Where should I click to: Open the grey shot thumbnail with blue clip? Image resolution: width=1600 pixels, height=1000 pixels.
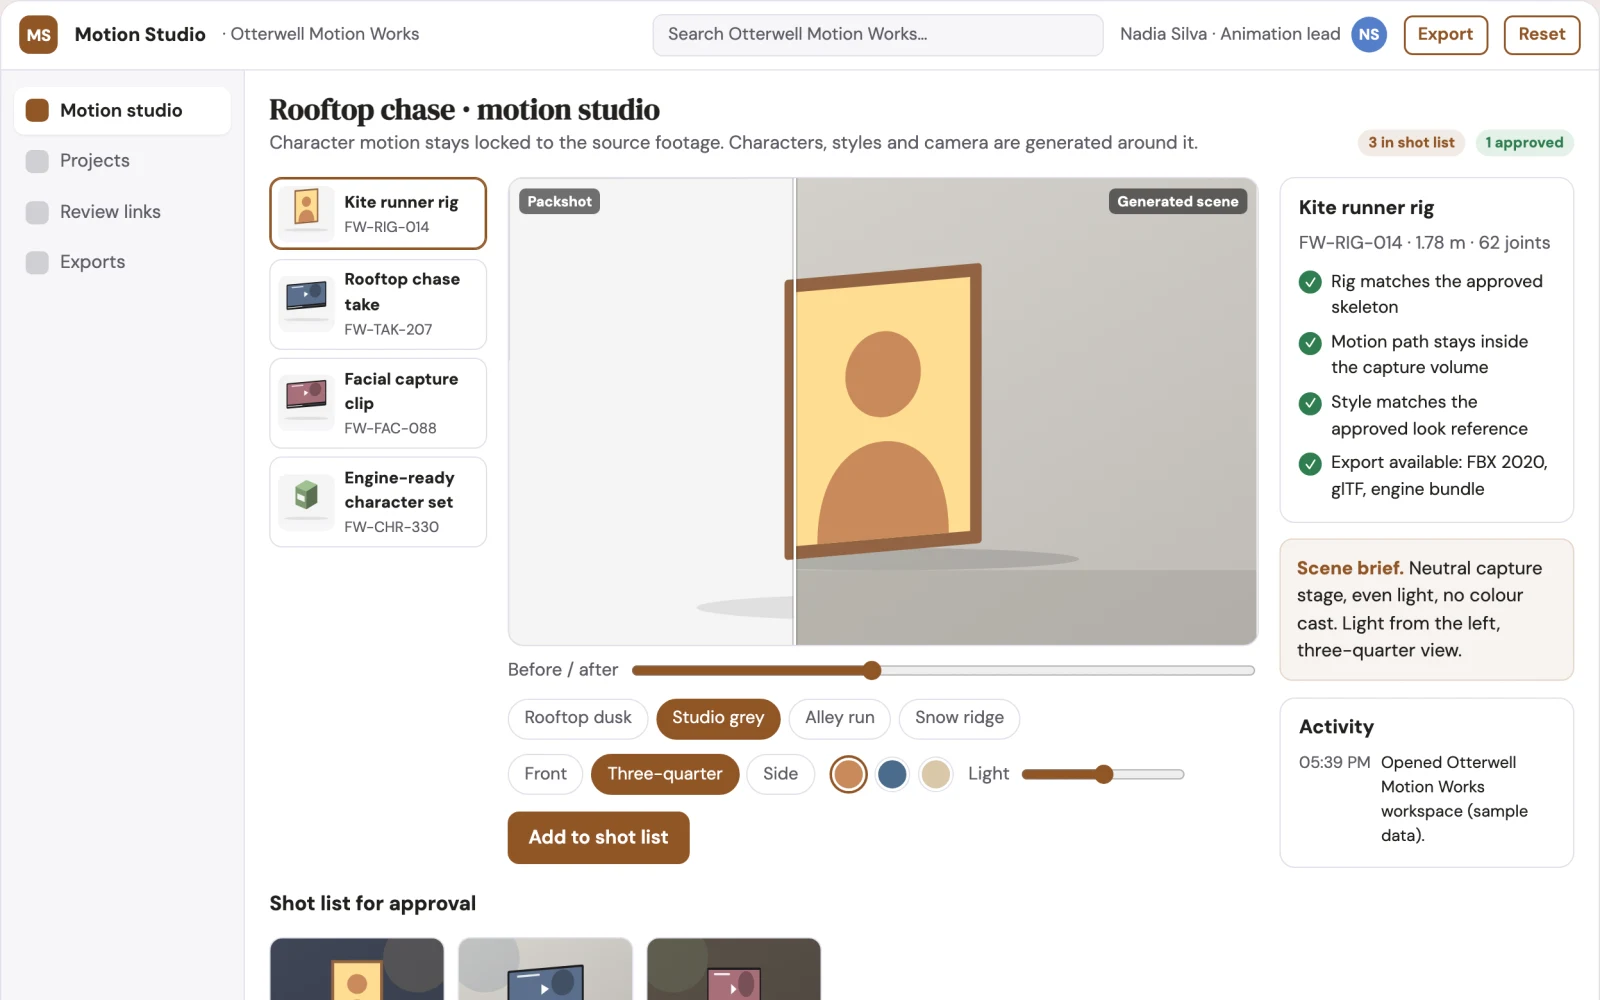pyautogui.click(x=545, y=969)
